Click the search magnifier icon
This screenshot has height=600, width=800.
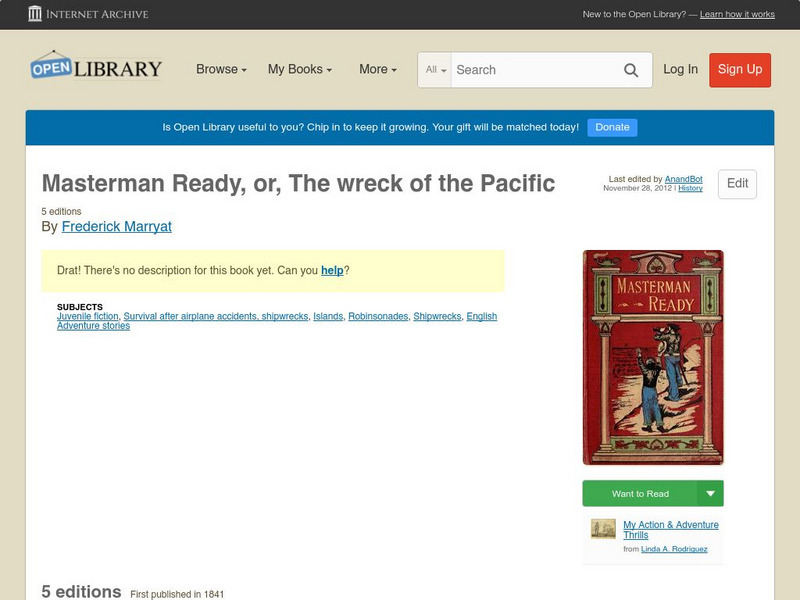click(x=631, y=70)
